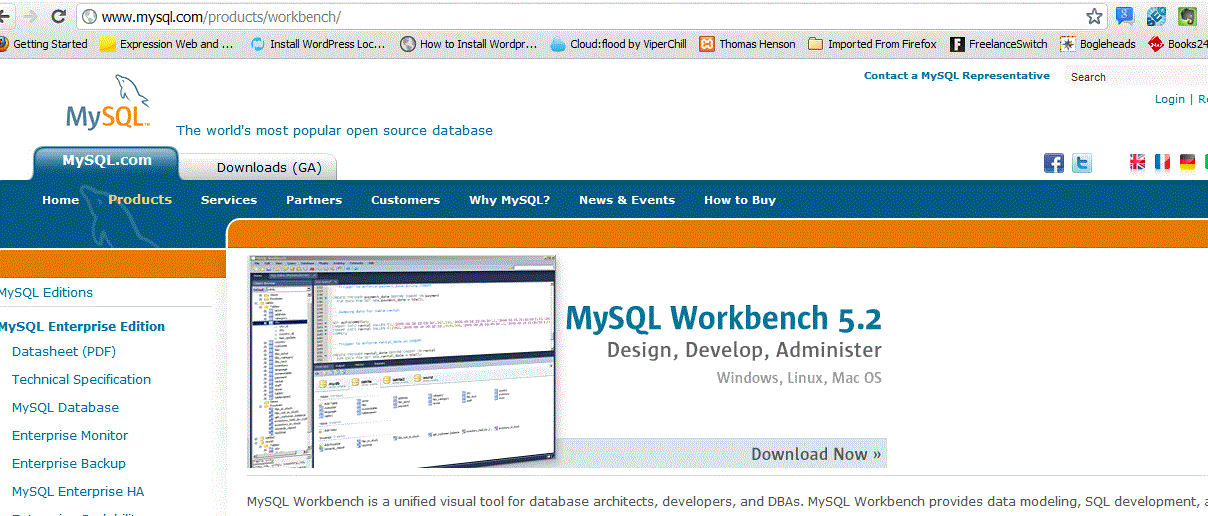Open the FreelanceSwitch bookmark
The image size is (1208, 516).
click(x=999, y=44)
